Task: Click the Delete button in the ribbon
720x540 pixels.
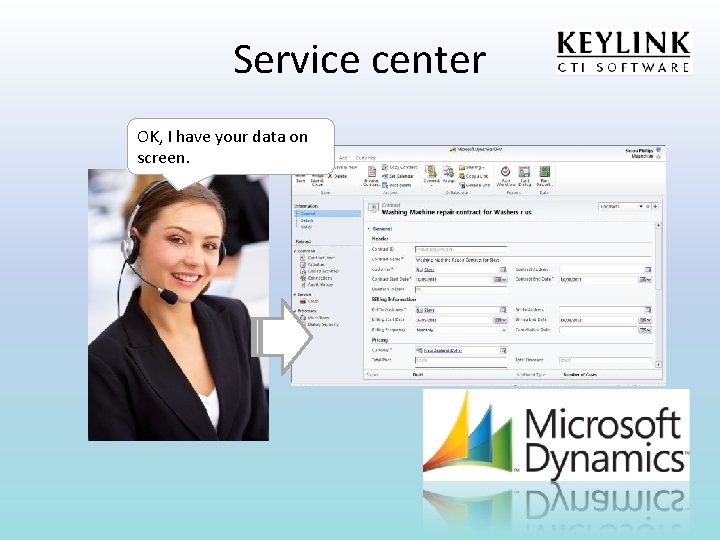Action: point(337,176)
